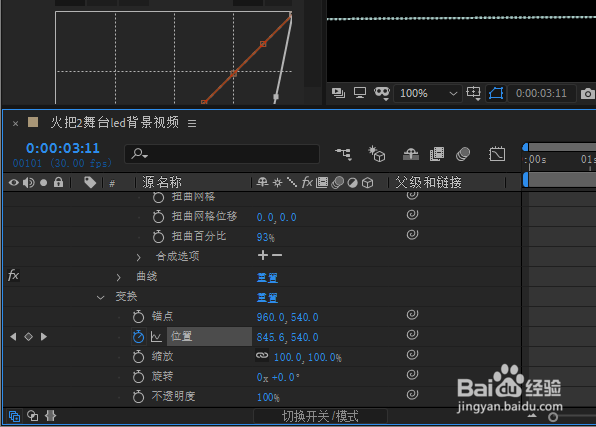Click the 扭曲百分比 value 93%

pyautogui.click(x=266, y=237)
